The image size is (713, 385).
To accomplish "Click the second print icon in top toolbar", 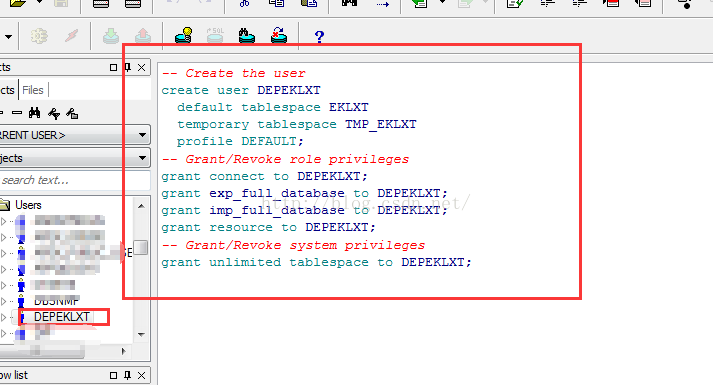I will (x=132, y=4).
